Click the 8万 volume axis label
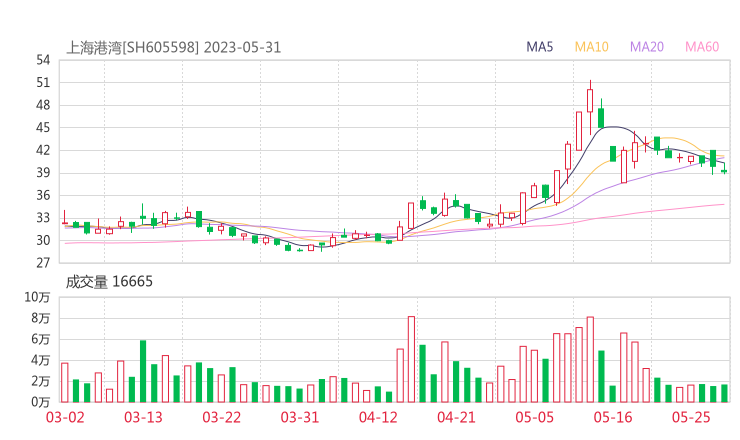The image size is (740, 440). 41,318
